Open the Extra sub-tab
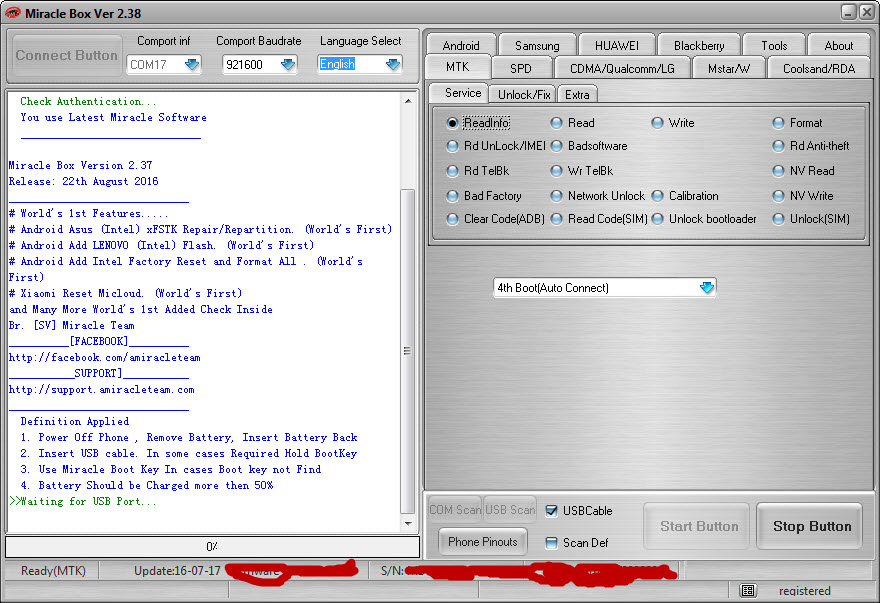Screen dimensions: 880x603 coord(577,94)
